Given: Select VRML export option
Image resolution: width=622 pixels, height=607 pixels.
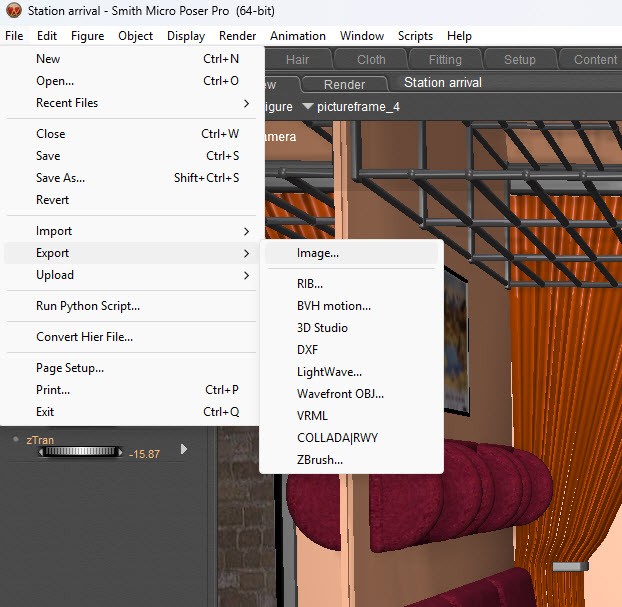Looking at the screenshot, I should 351,416.
